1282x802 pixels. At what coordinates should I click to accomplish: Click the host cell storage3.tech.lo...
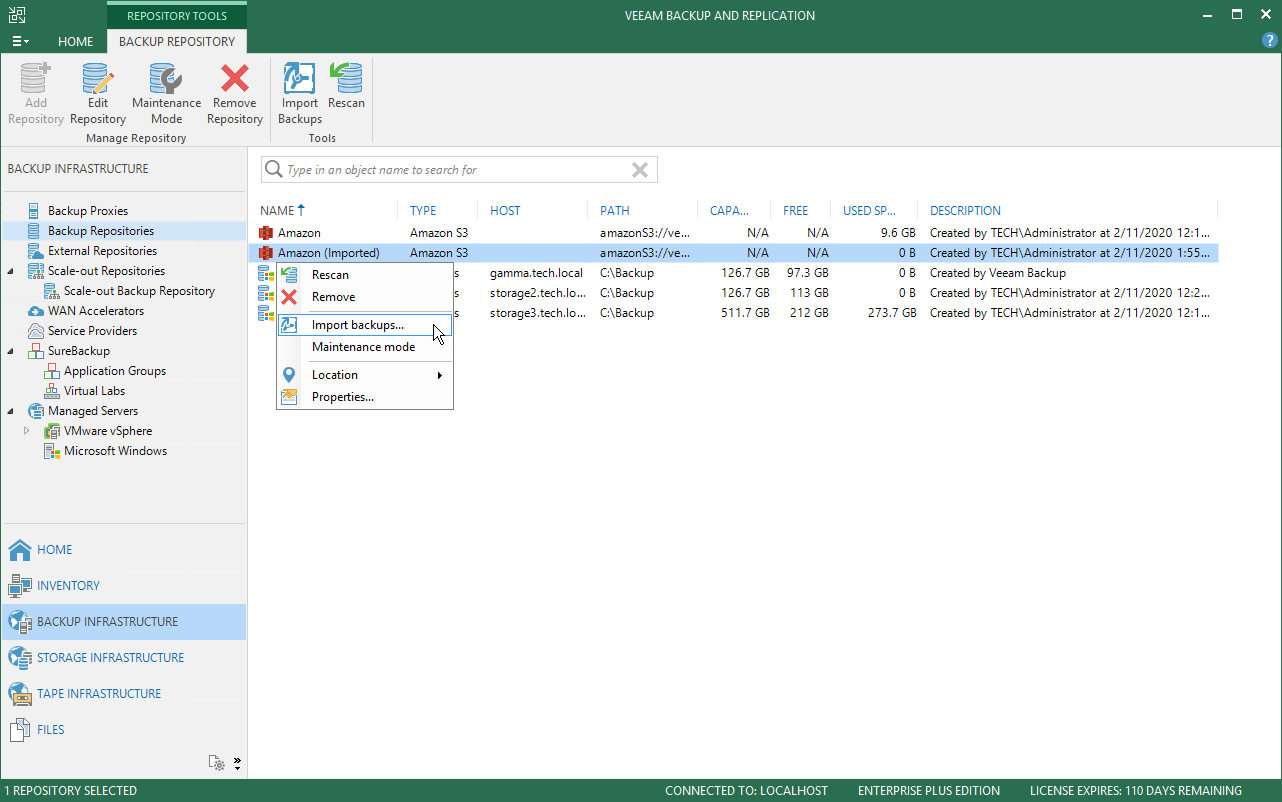[537, 313]
